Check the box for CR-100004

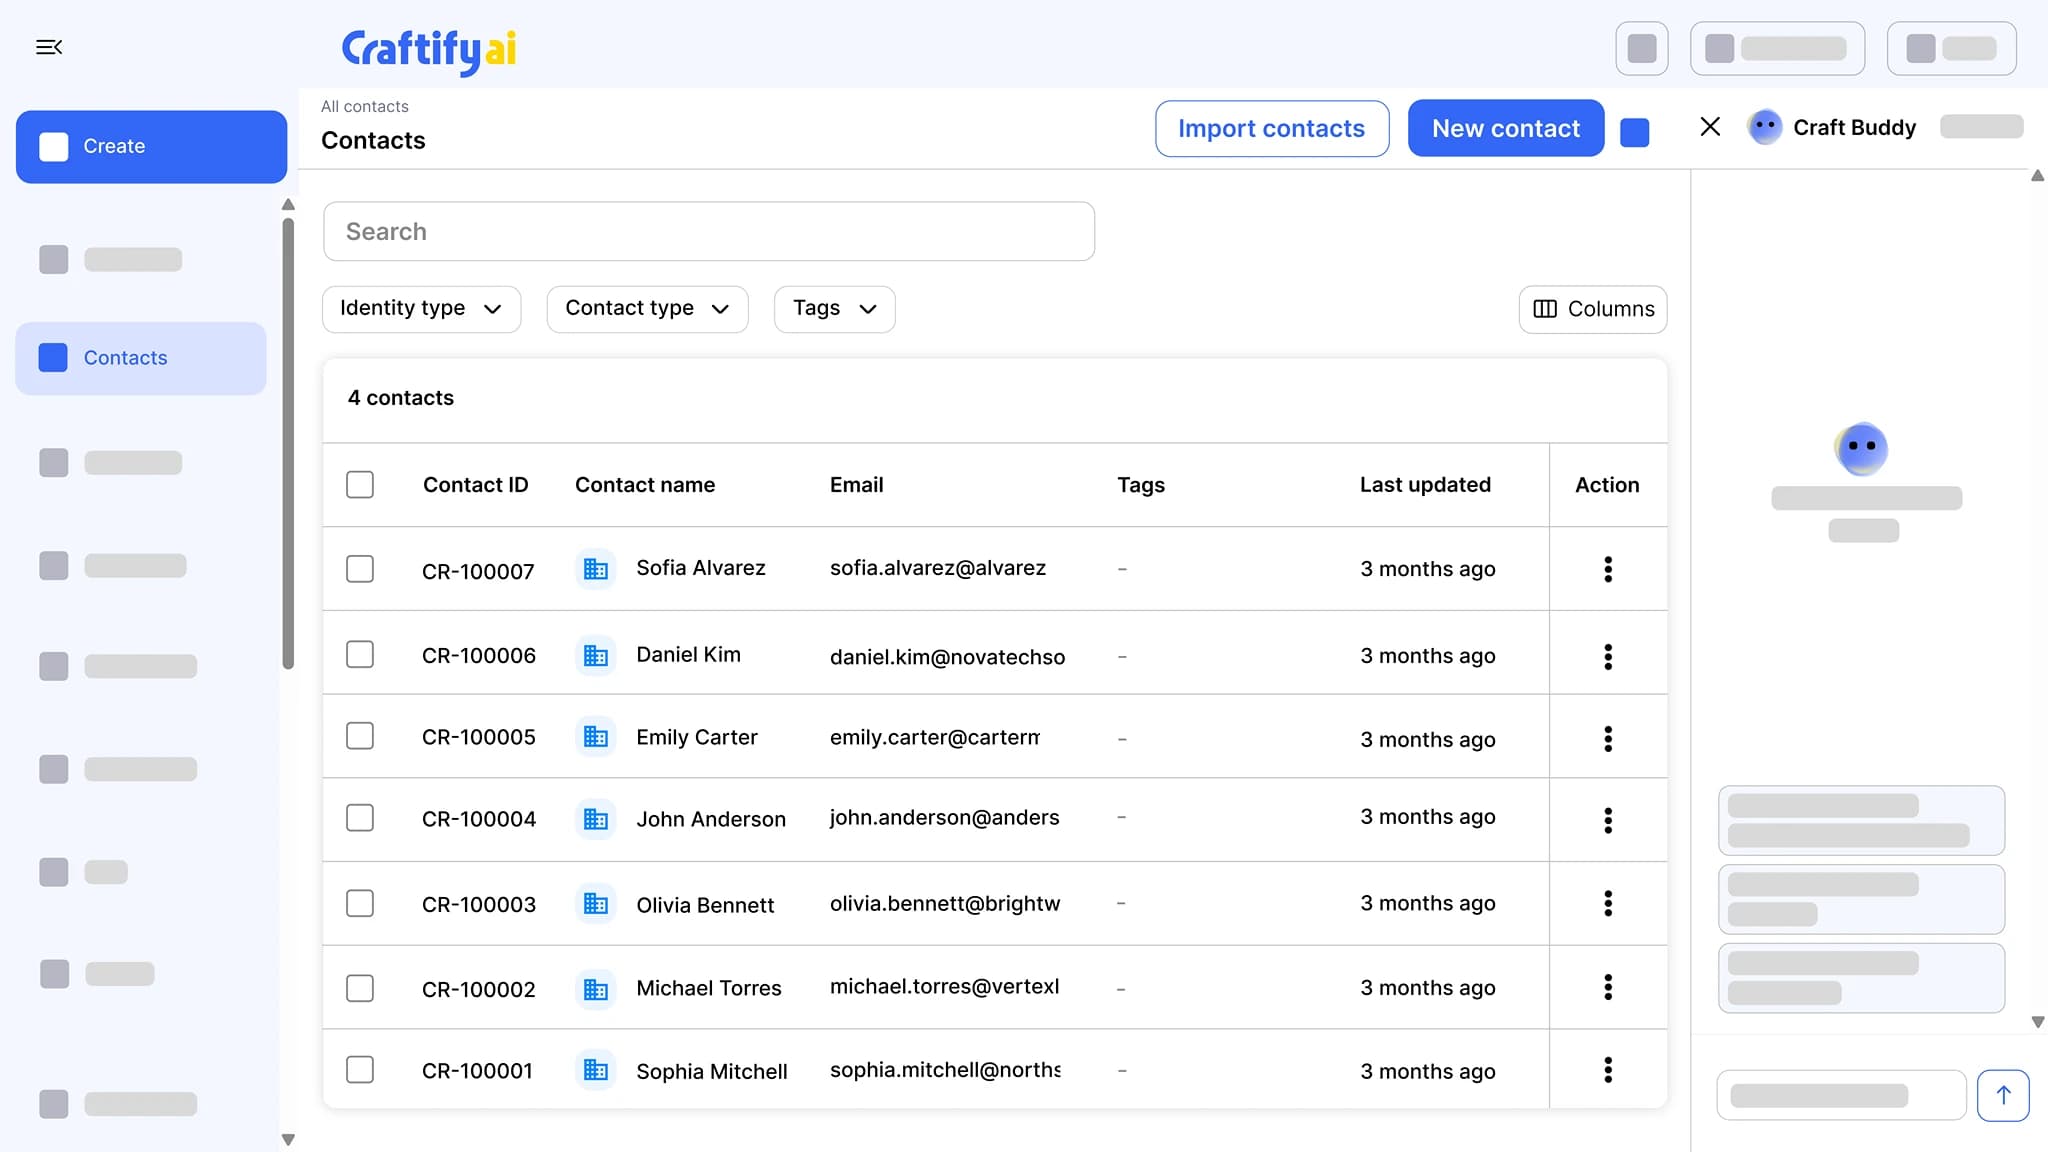click(360, 818)
